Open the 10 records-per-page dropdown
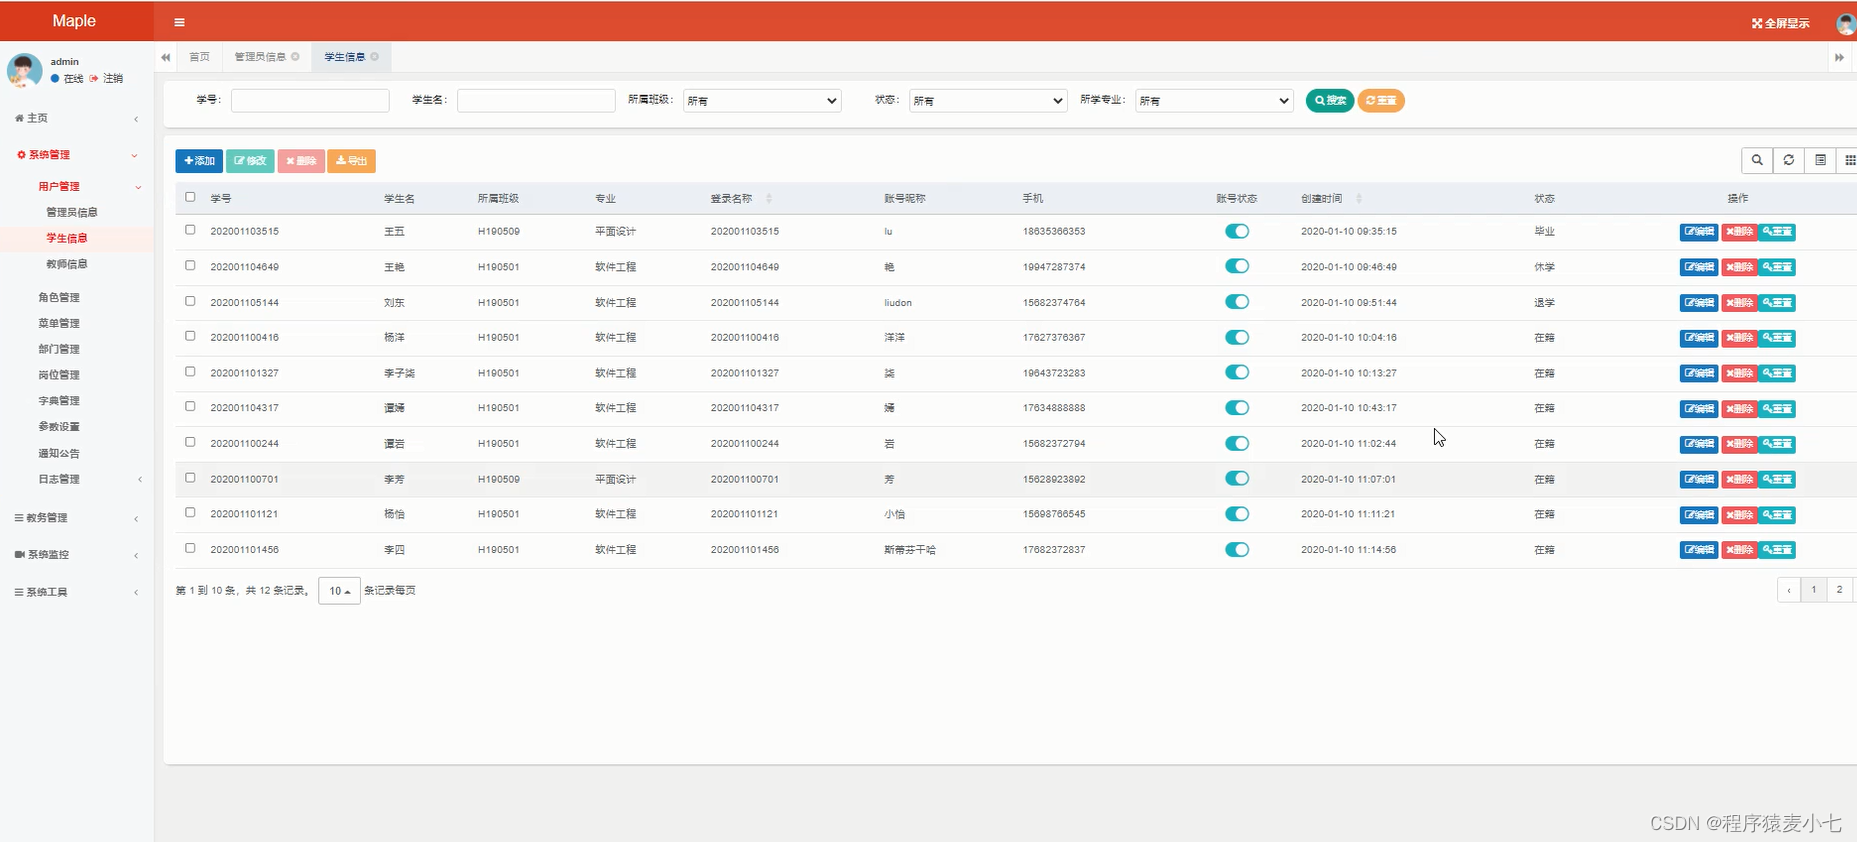The height and width of the screenshot is (842, 1857). pyautogui.click(x=339, y=591)
